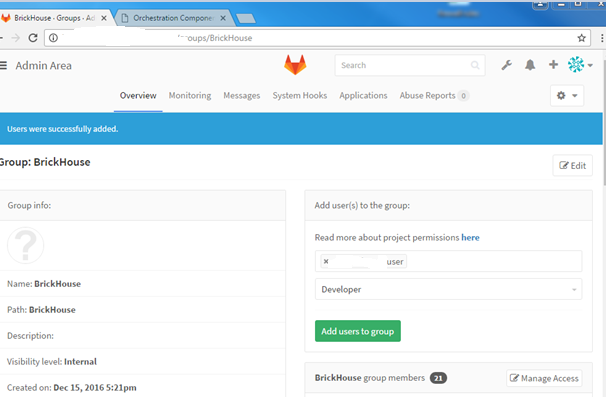Open the Chrome three-dot menu
606x397 pixels.
pyautogui.click(x=602, y=38)
